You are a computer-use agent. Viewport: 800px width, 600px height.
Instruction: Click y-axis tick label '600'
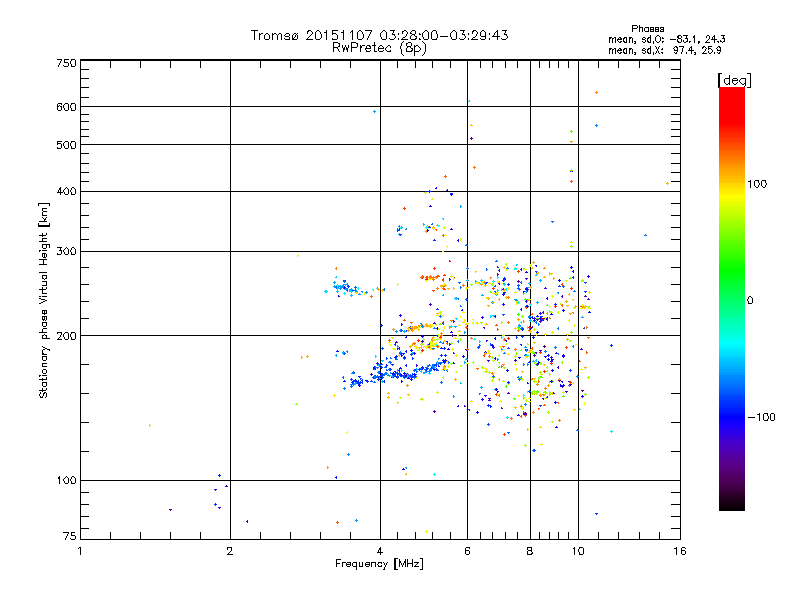pos(66,107)
